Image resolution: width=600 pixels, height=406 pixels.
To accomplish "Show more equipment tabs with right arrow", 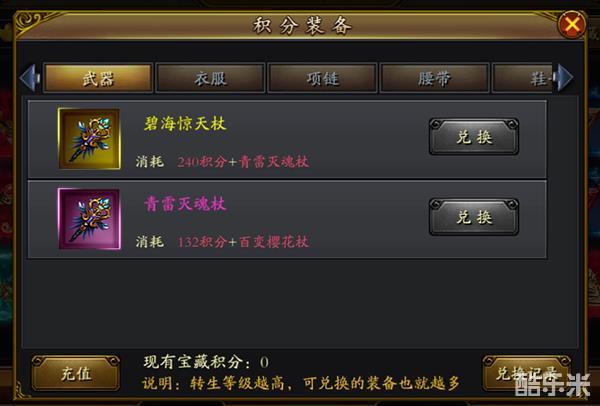I will coord(564,78).
